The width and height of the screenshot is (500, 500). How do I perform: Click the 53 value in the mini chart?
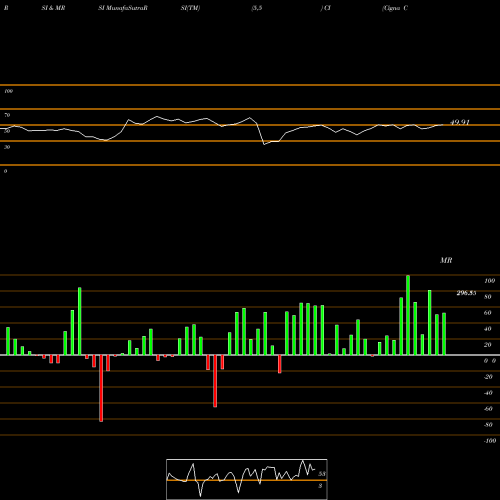click(x=322, y=474)
